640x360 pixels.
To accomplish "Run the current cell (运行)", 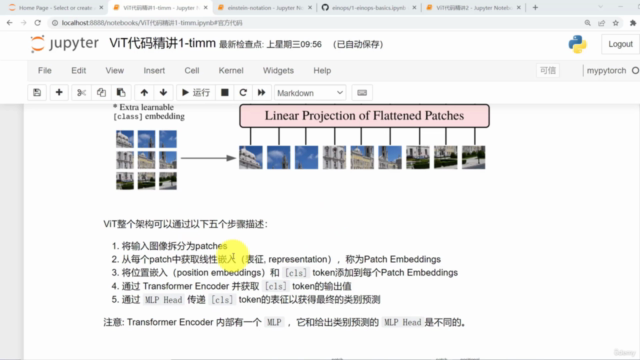I will (x=196, y=93).
